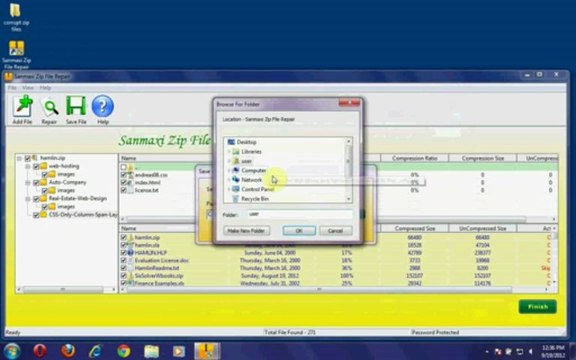576x360 pixels.
Task: Collapse the web-hosting tree node
Action: (x=28, y=166)
